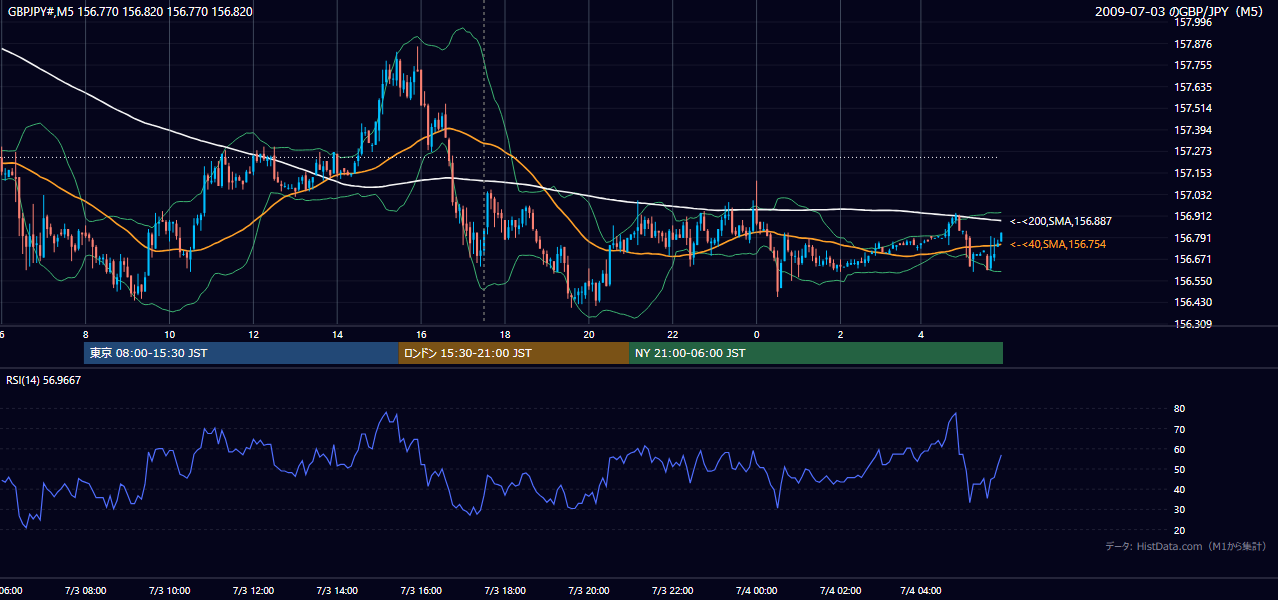Click price axis value 156.671
1278x600 pixels.
(1192, 259)
